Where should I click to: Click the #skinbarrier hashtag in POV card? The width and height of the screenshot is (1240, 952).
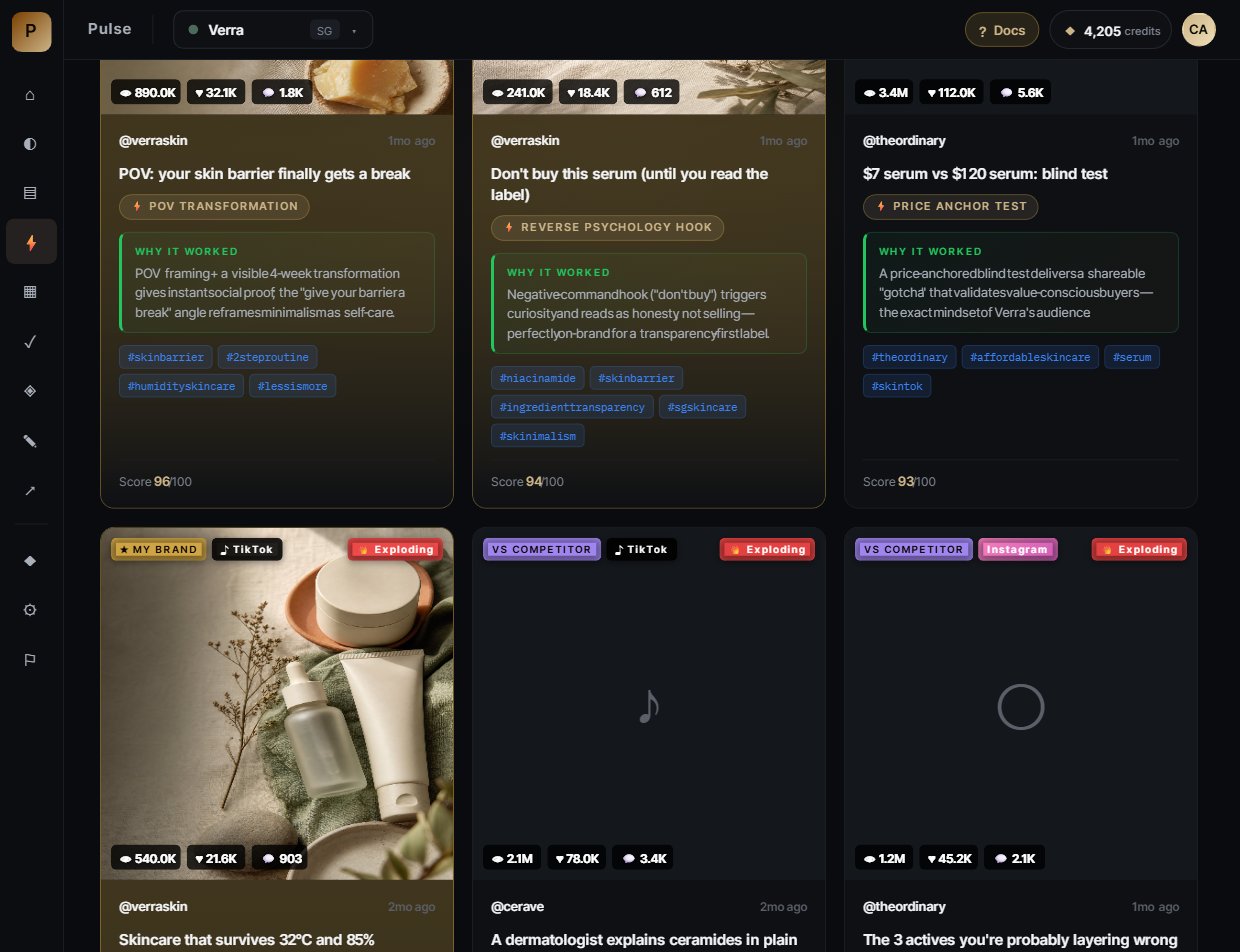click(165, 357)
